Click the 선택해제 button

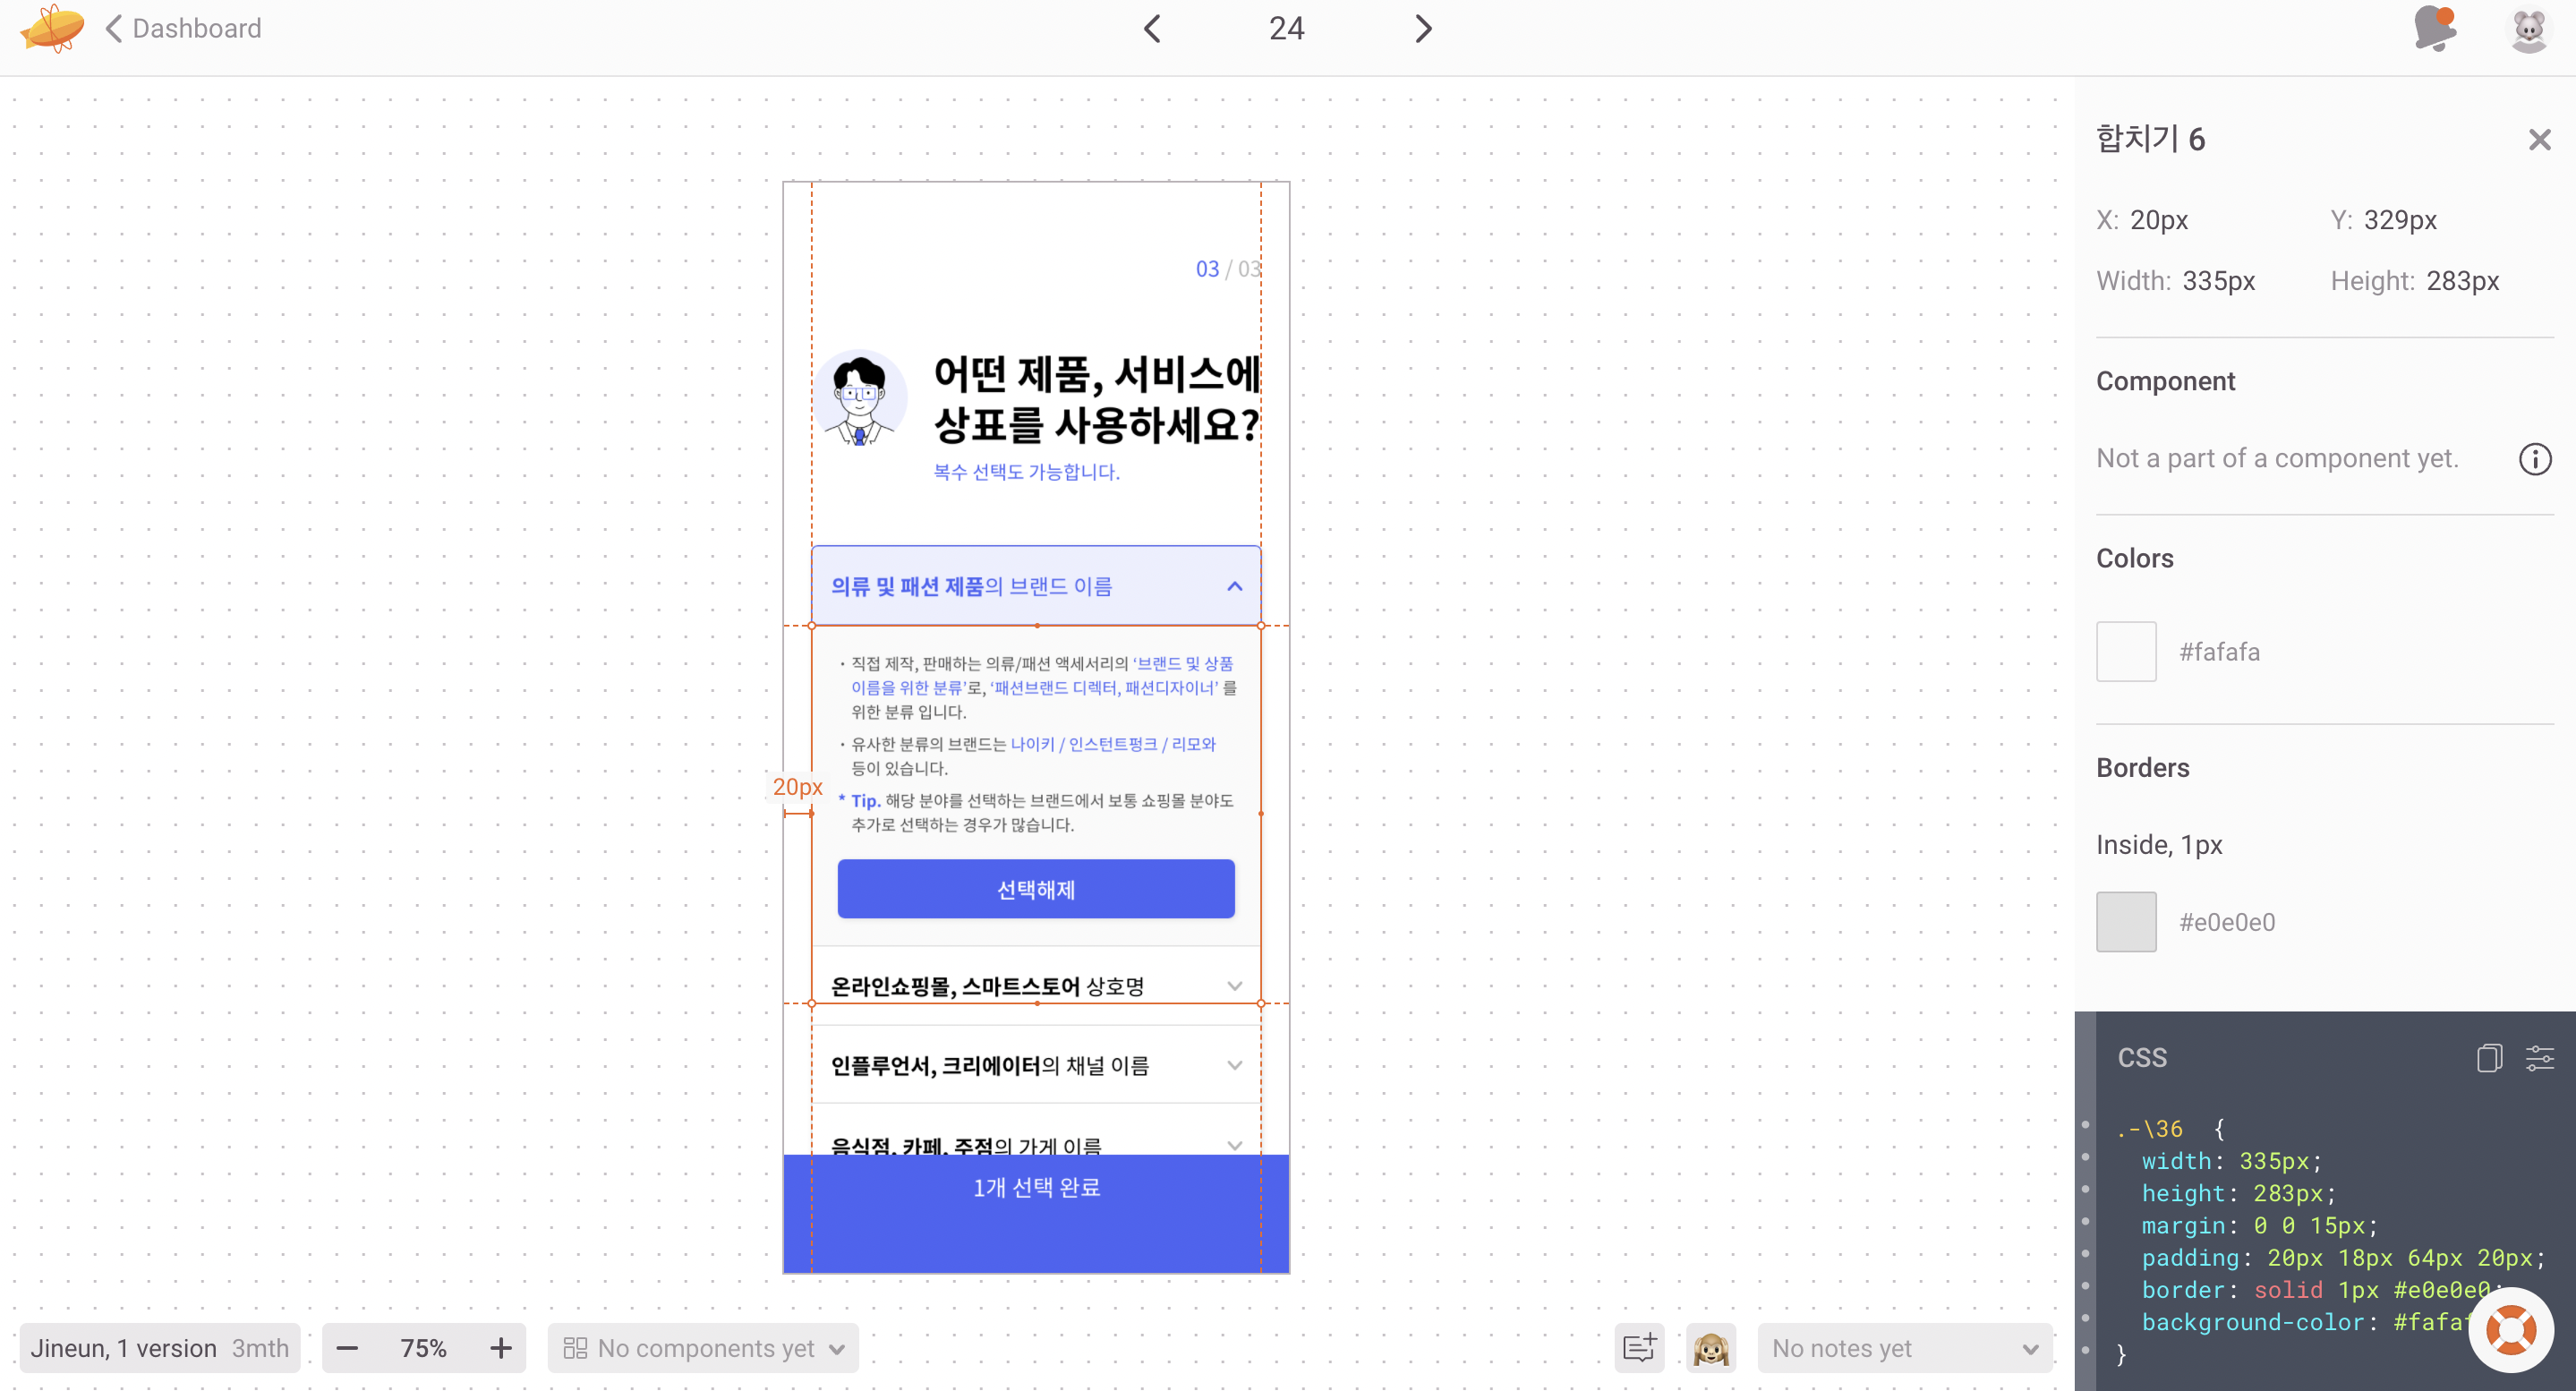[x=1036, y=889]
